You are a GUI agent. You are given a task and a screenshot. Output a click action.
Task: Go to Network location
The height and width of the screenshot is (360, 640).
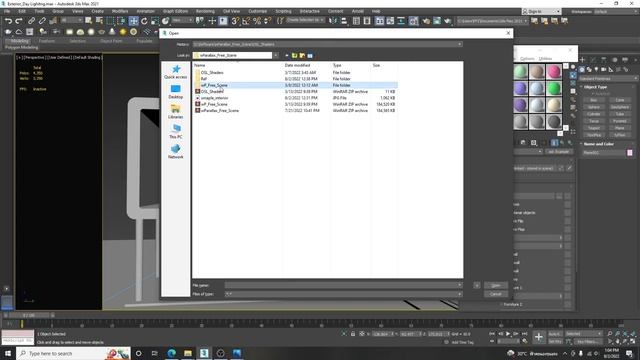coord(176,152)
